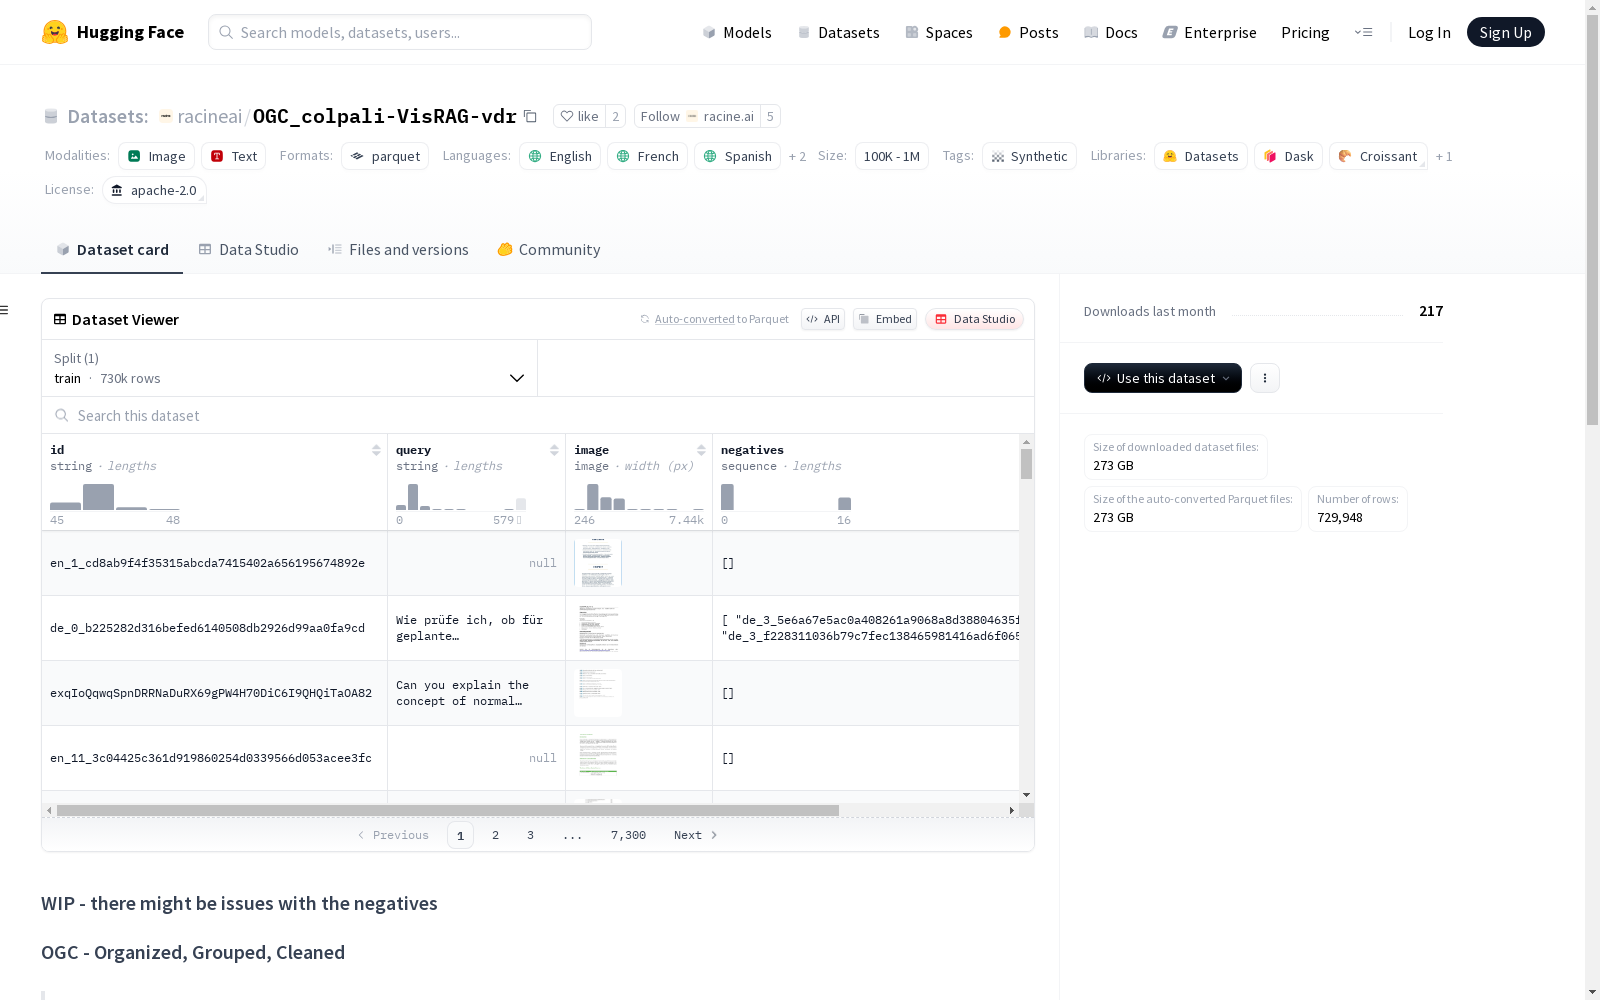Open image thumbnail in the en_1_cd8ab9f4 row
The width and height of the screenshot is (1600, 1000).
(x=598, y=563)
